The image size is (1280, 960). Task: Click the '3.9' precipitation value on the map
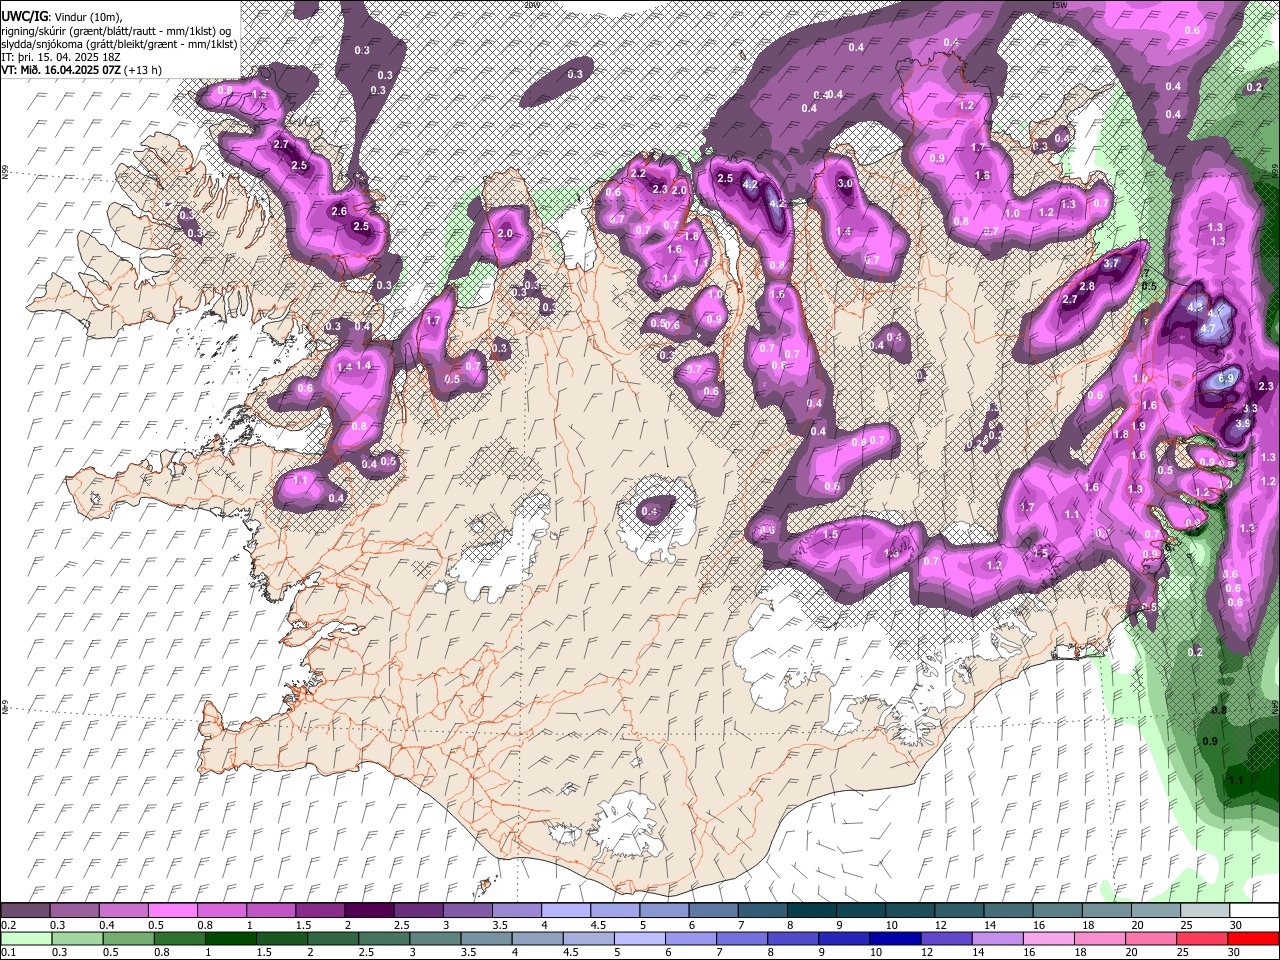(1243, 423)
